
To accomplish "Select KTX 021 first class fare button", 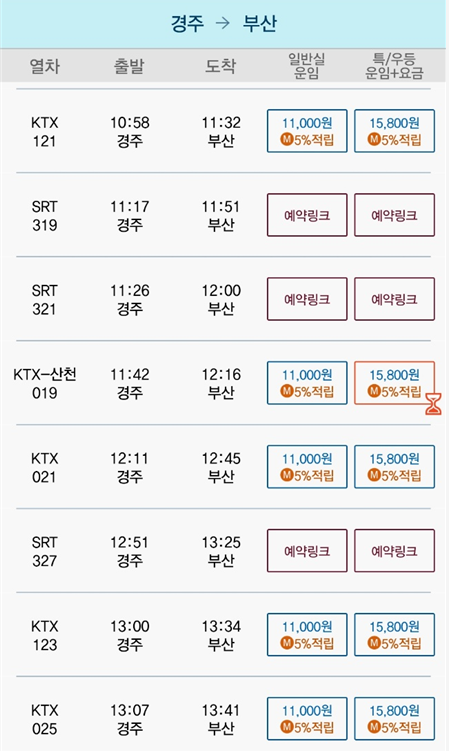I will [x=394, y=467].
